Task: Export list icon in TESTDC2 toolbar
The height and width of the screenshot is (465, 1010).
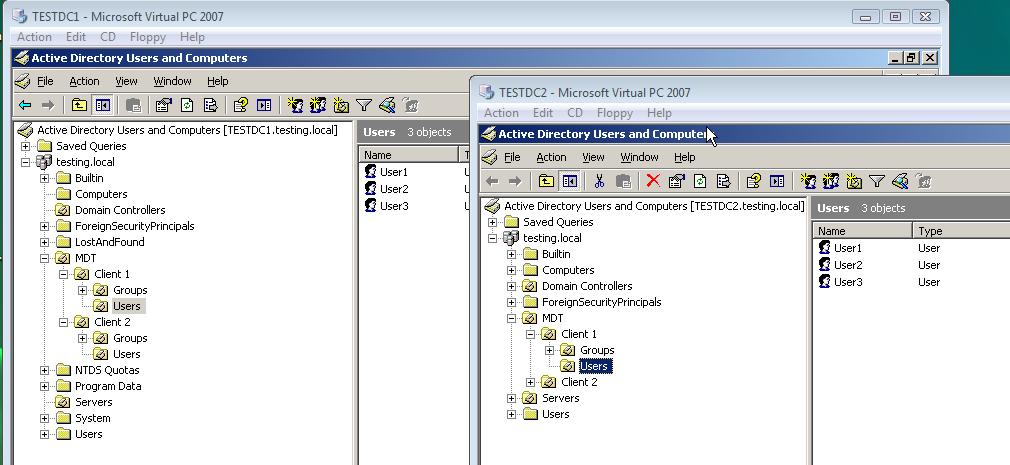Action: [723, 182]
